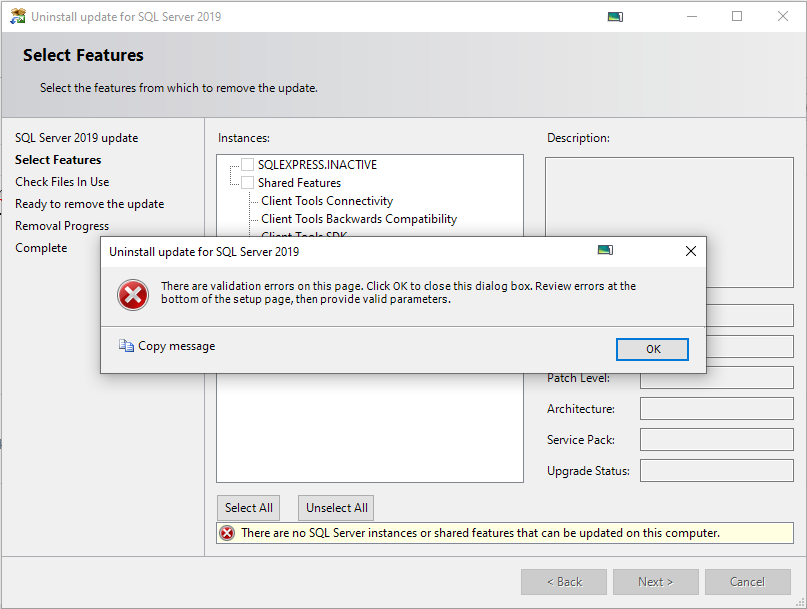This screenshot has height=609, width=807.
Task: Click the SQLEXPRESS.INACTIVE instance label
Action: pos(318,165)
